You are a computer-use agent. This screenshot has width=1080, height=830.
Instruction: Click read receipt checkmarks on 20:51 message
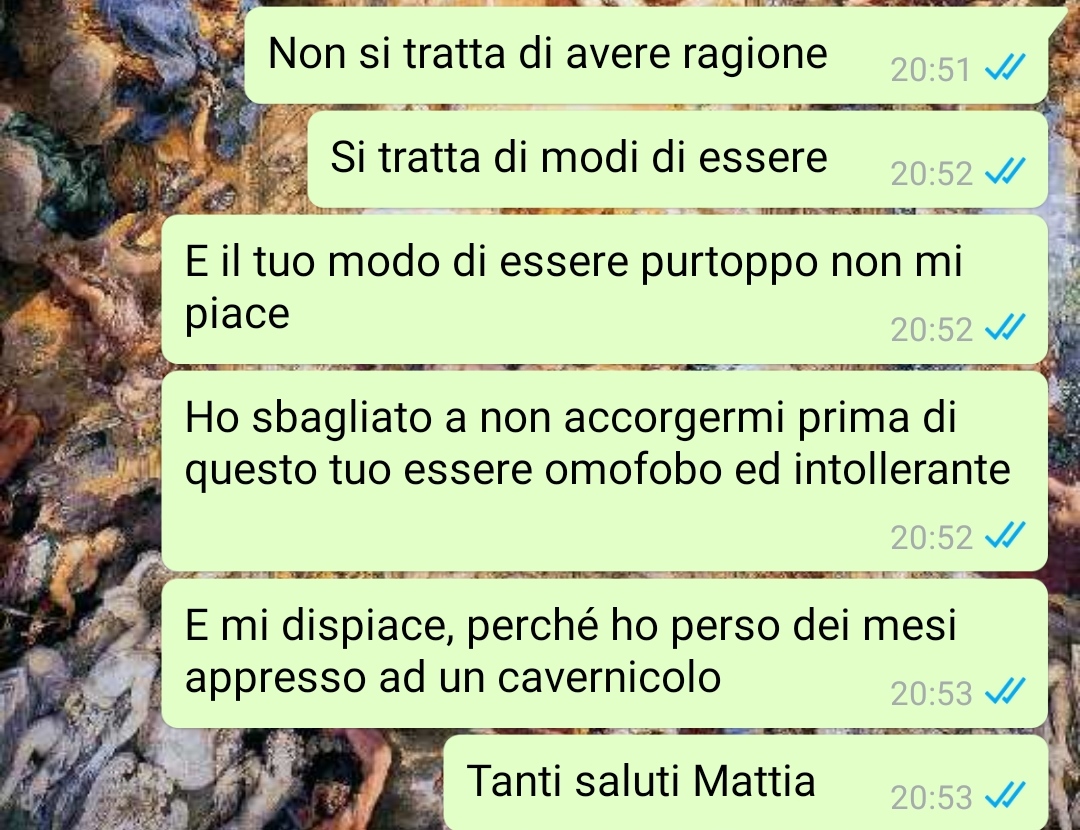tap(1005, 68)
